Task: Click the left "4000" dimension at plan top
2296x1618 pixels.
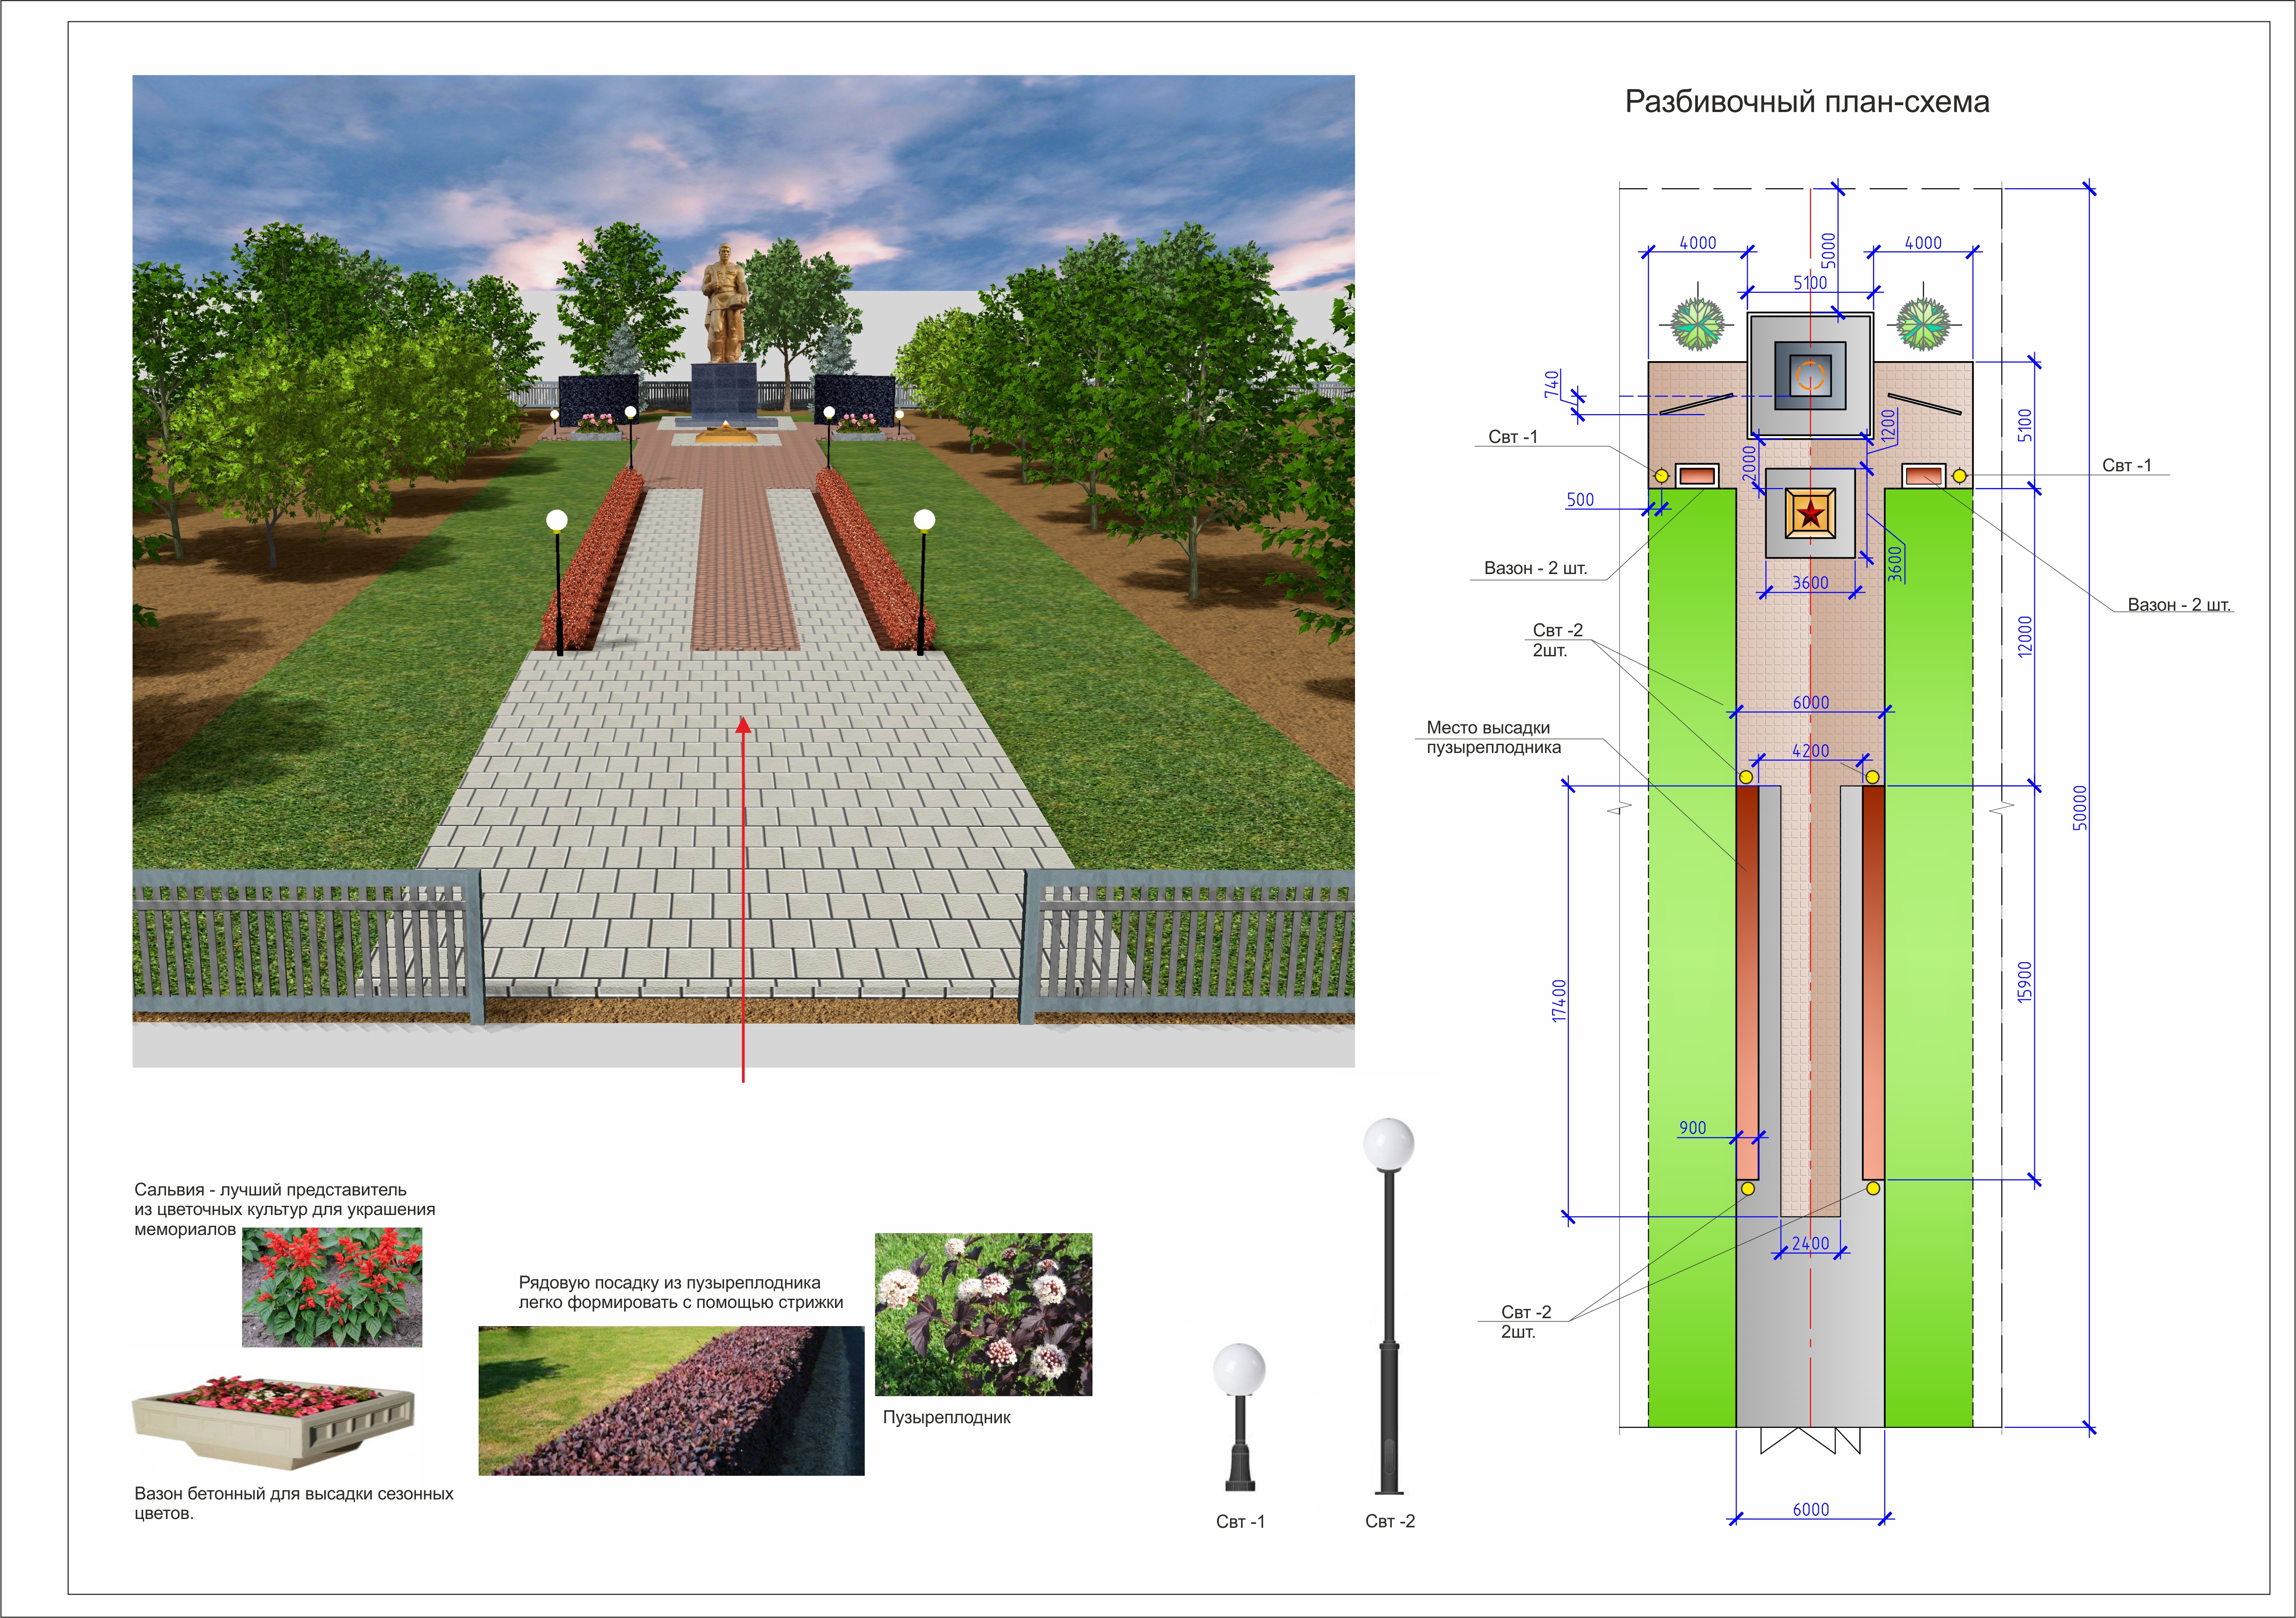Action: point(1697,243)
